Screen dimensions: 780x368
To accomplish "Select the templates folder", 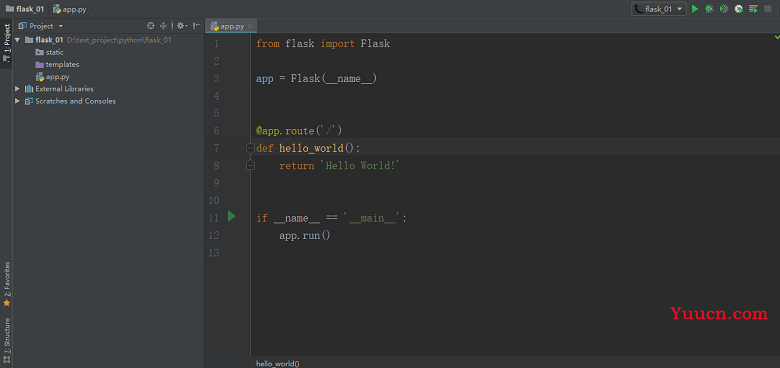I will pyautogui.click(x=57, y=64).
